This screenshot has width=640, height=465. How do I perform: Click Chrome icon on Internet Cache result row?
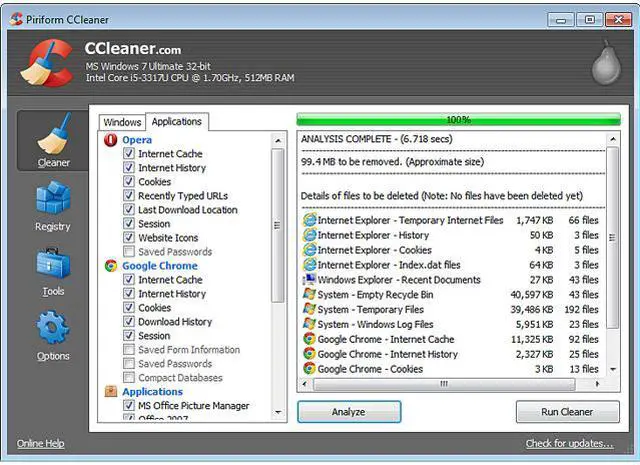(309, 339)
